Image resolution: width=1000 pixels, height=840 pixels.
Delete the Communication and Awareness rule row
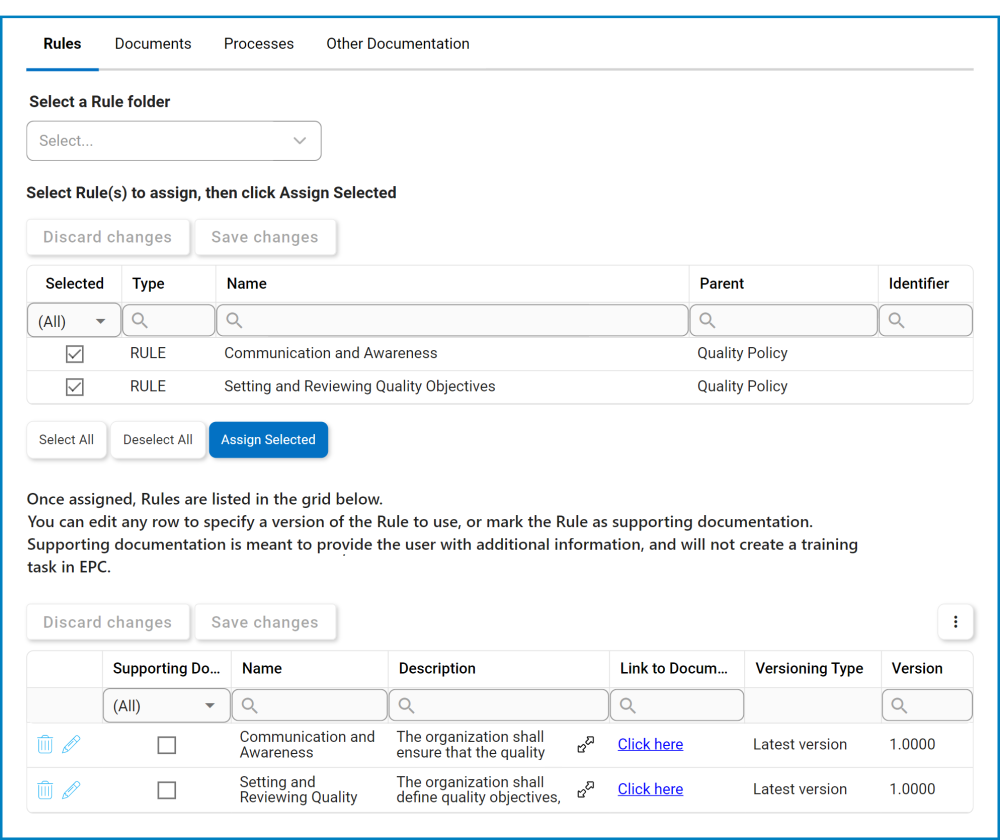[x=44, y=744]
